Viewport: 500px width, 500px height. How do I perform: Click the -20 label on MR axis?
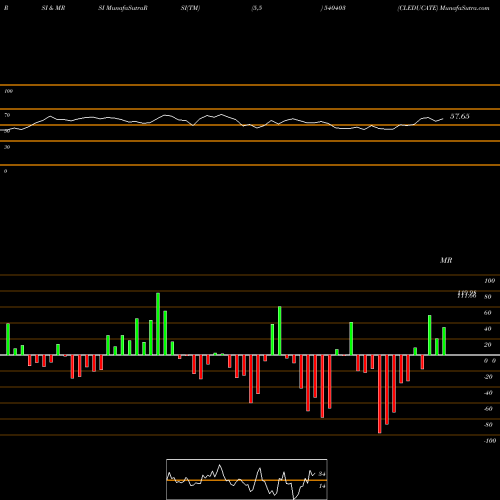tap(488, 377)
